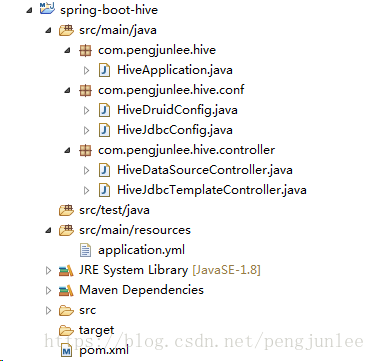
Task: Click the HiveJdbcTemplateController.java file icon
Action: [105, 190]
